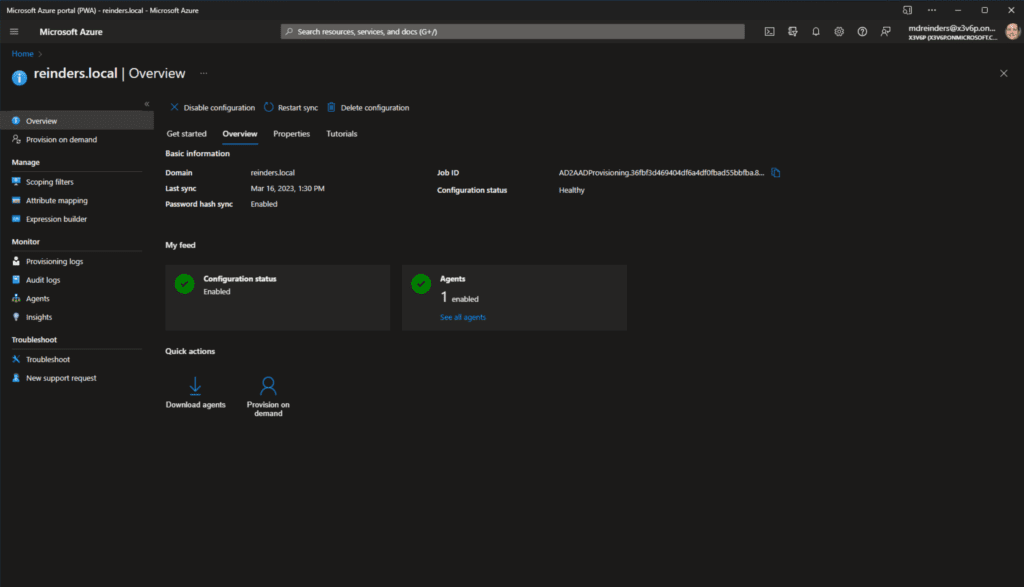The height and width of the screenshot is (587, 1024).
Task: Switch to the Properties tab
Action: 291,134
